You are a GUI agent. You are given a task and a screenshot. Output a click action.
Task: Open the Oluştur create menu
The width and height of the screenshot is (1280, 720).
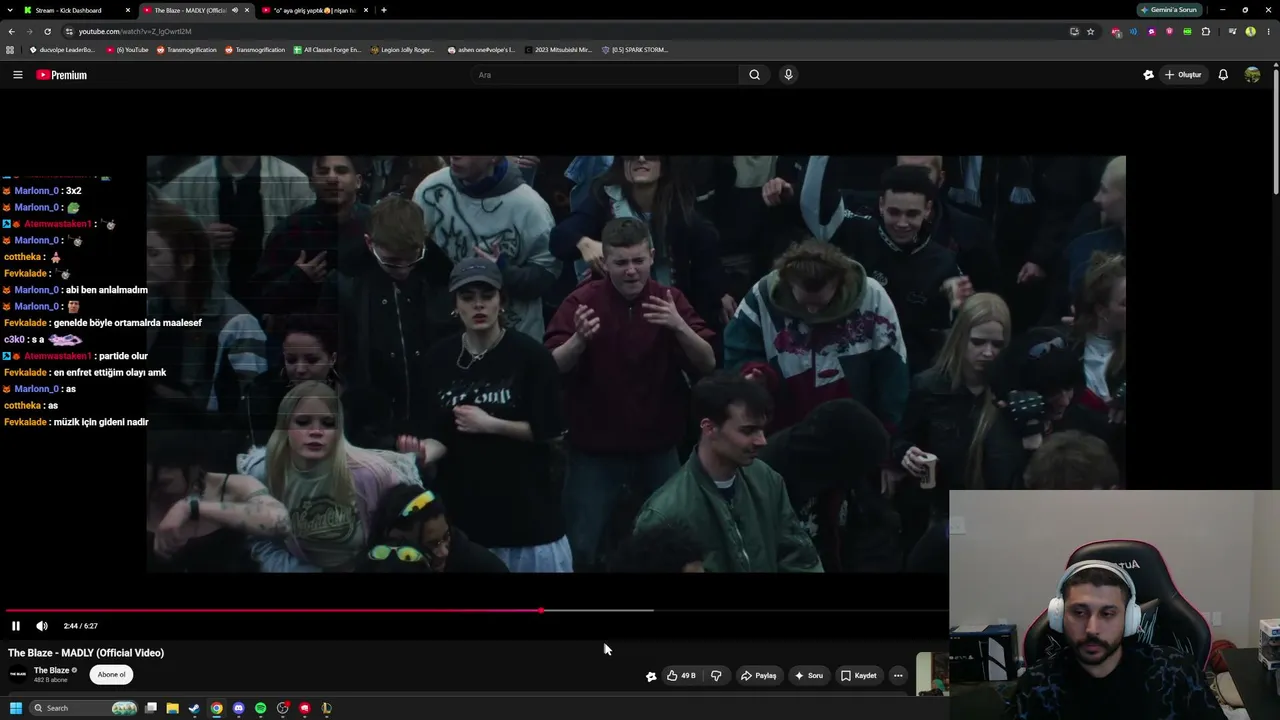pyautogui.click(x=1183, y=75)
